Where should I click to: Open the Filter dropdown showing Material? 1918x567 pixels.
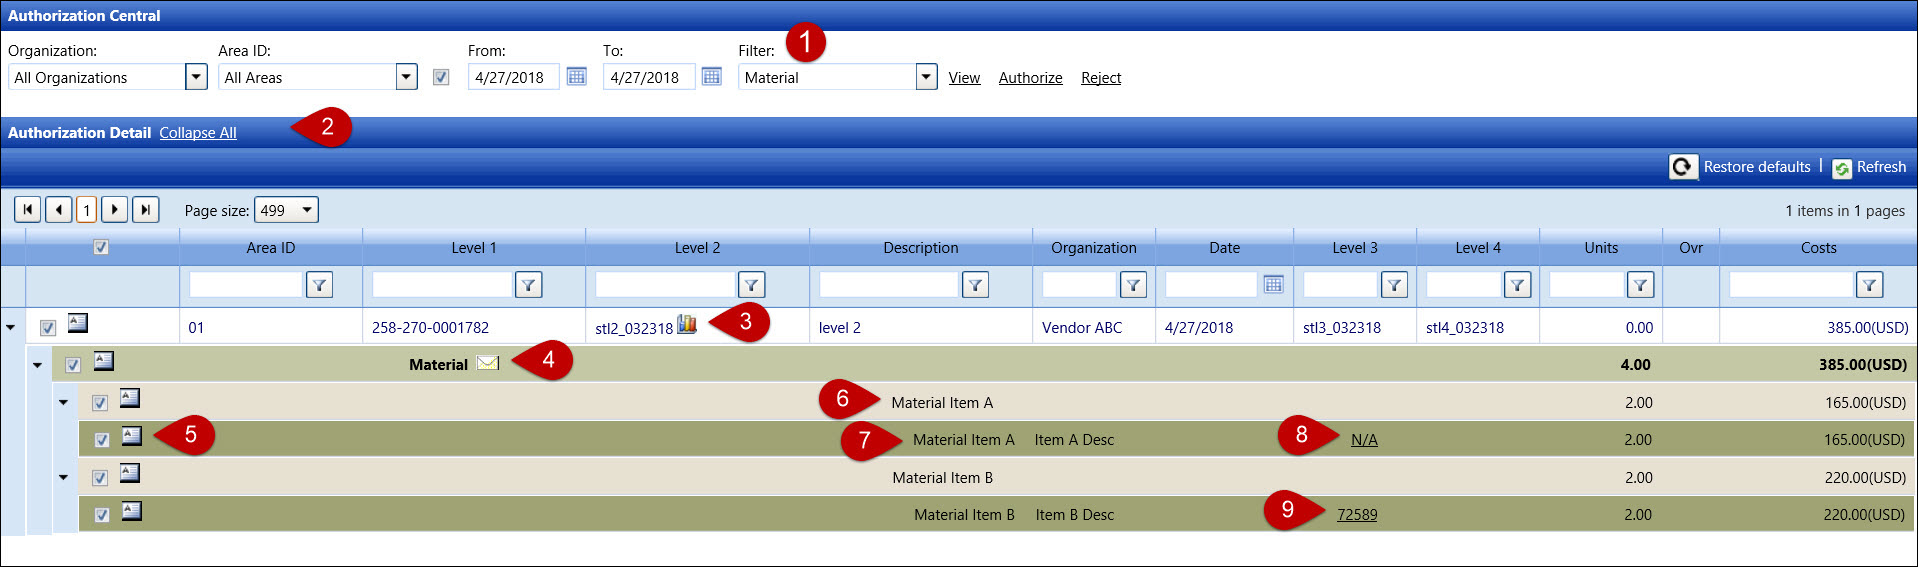[x=926, y=77]
